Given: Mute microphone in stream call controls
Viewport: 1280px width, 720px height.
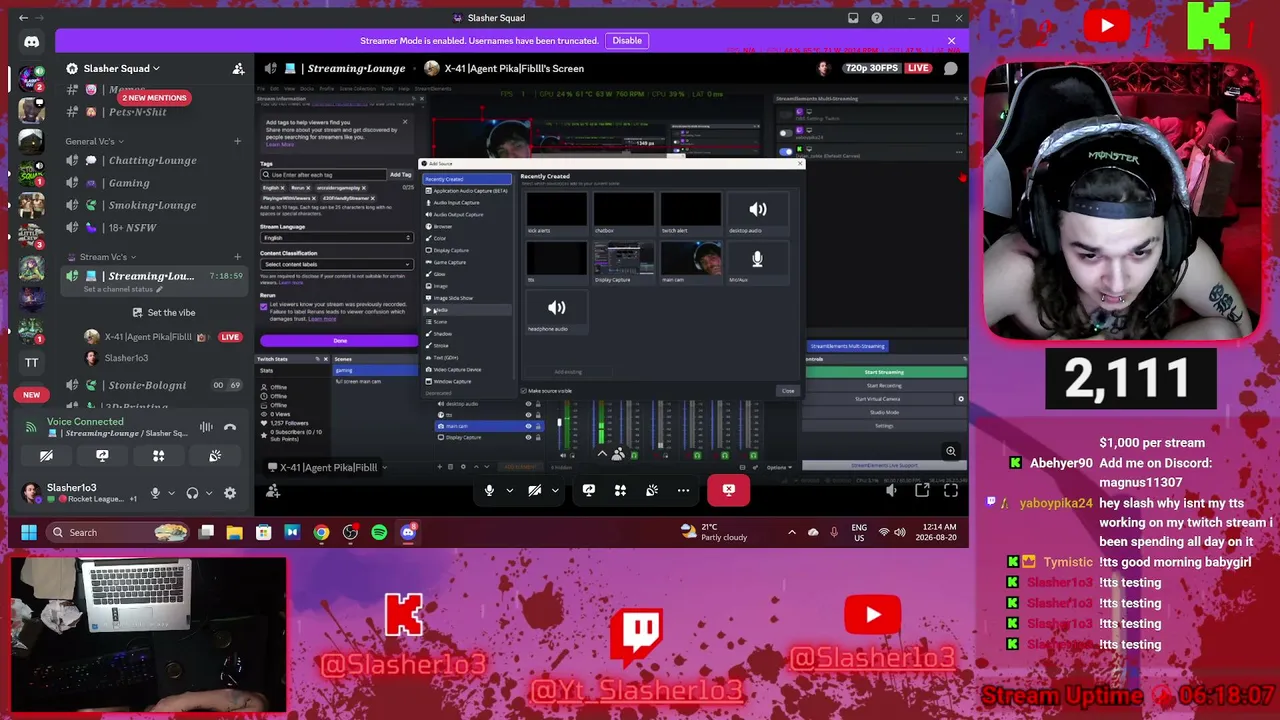Looking at the screenshot, I should pos(489,491).
